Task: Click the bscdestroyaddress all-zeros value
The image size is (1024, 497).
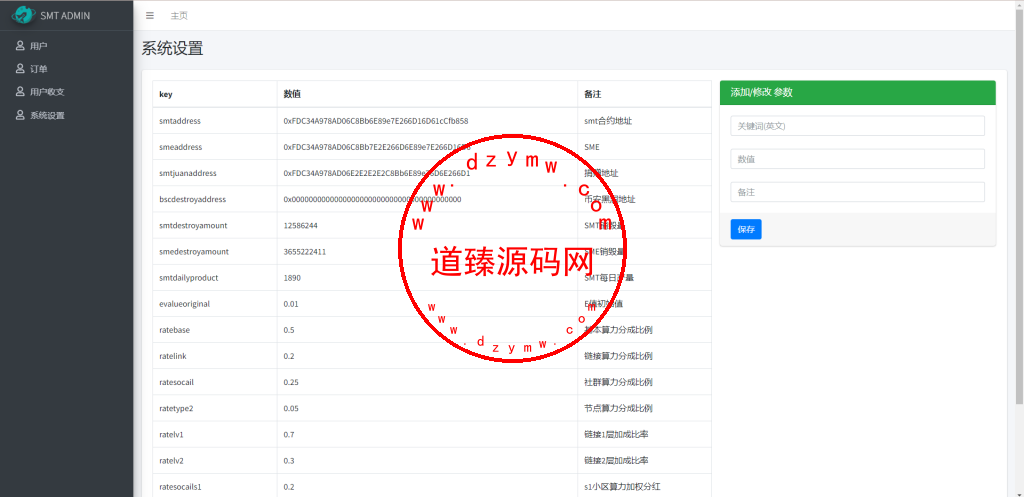Action: click(372, 199)
